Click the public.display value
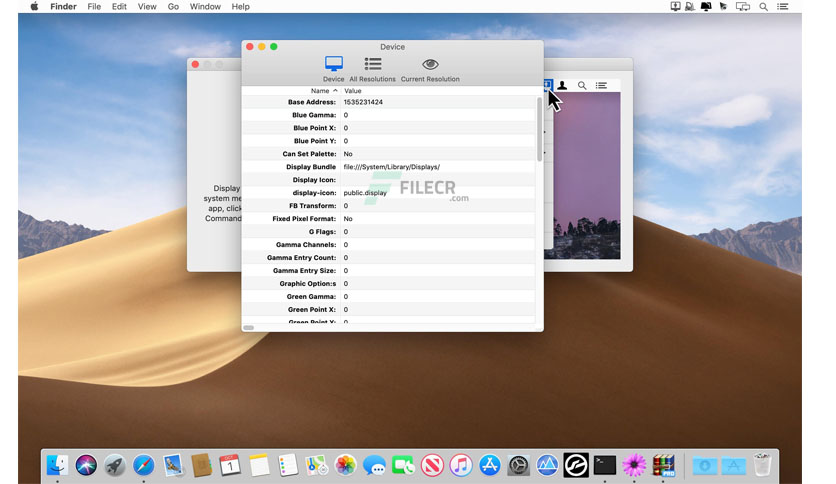 point(365,193)
